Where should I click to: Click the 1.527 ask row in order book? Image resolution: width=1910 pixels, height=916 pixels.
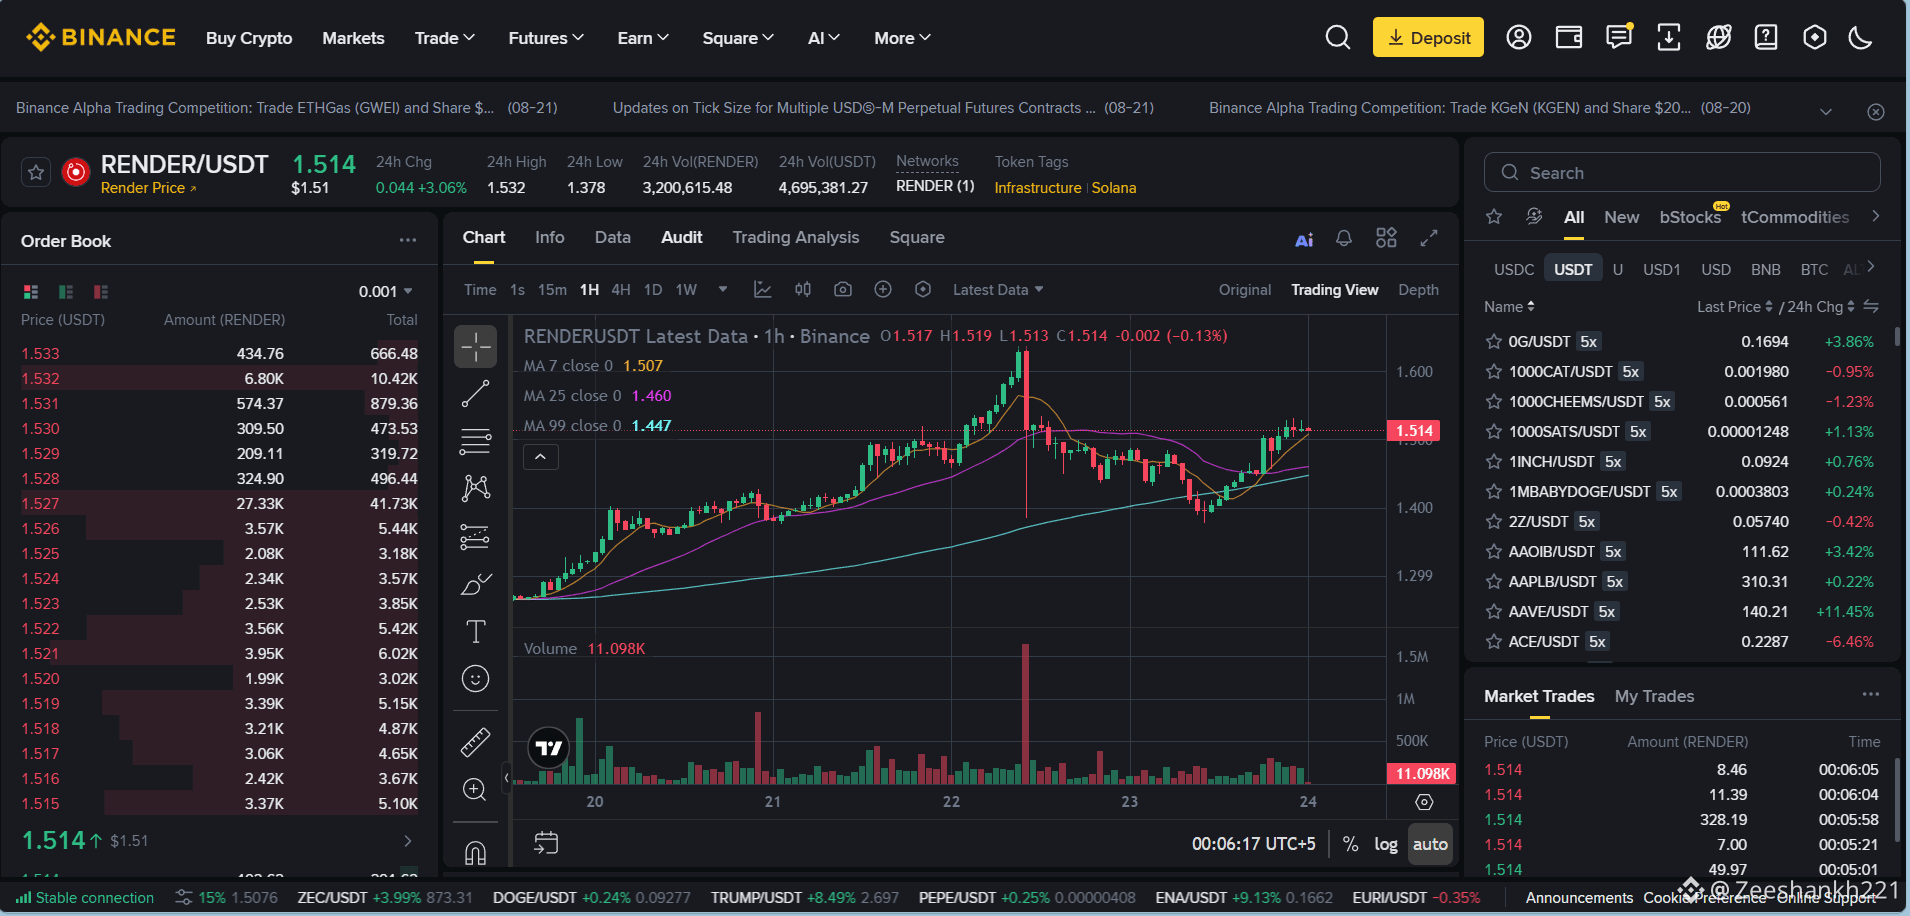point(220,503)
